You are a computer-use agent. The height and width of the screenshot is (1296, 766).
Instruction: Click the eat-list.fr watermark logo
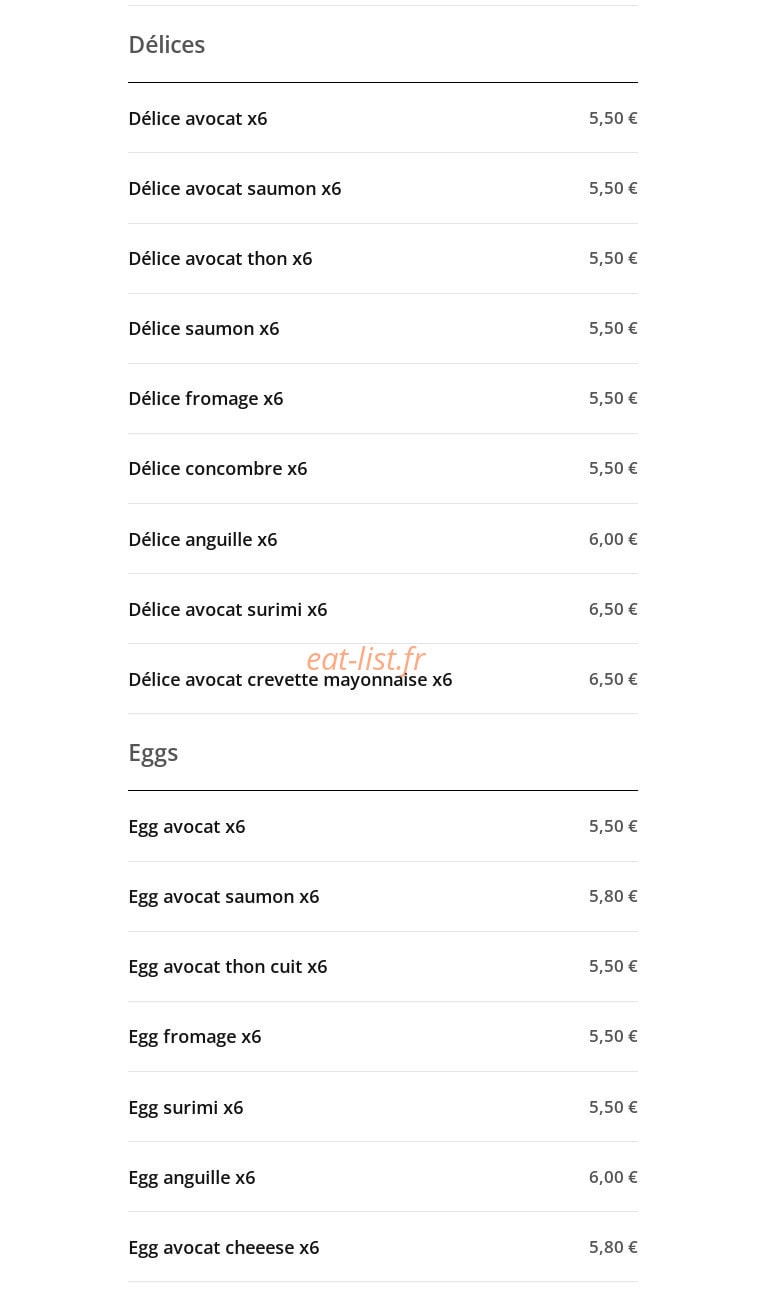pyautogui.click(x=366, y=659)
